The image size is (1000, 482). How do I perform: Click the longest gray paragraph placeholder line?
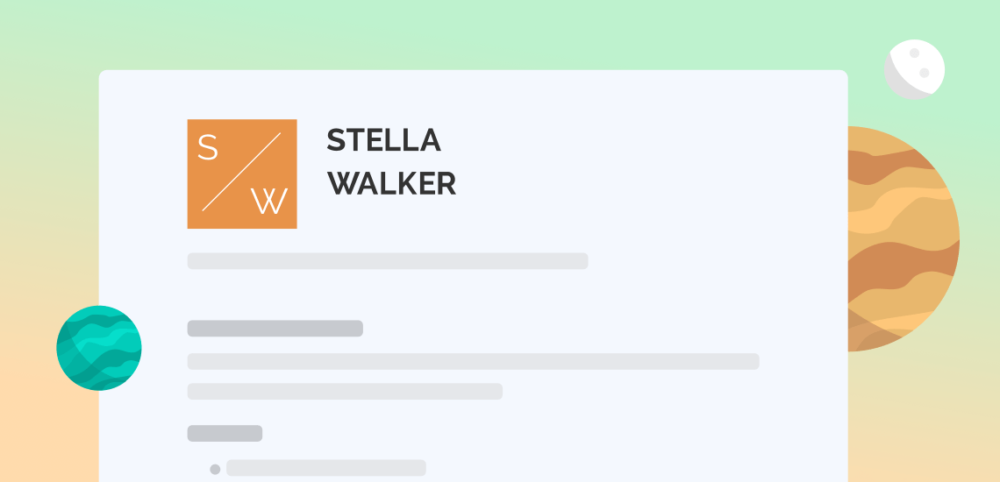click(473, 362)
